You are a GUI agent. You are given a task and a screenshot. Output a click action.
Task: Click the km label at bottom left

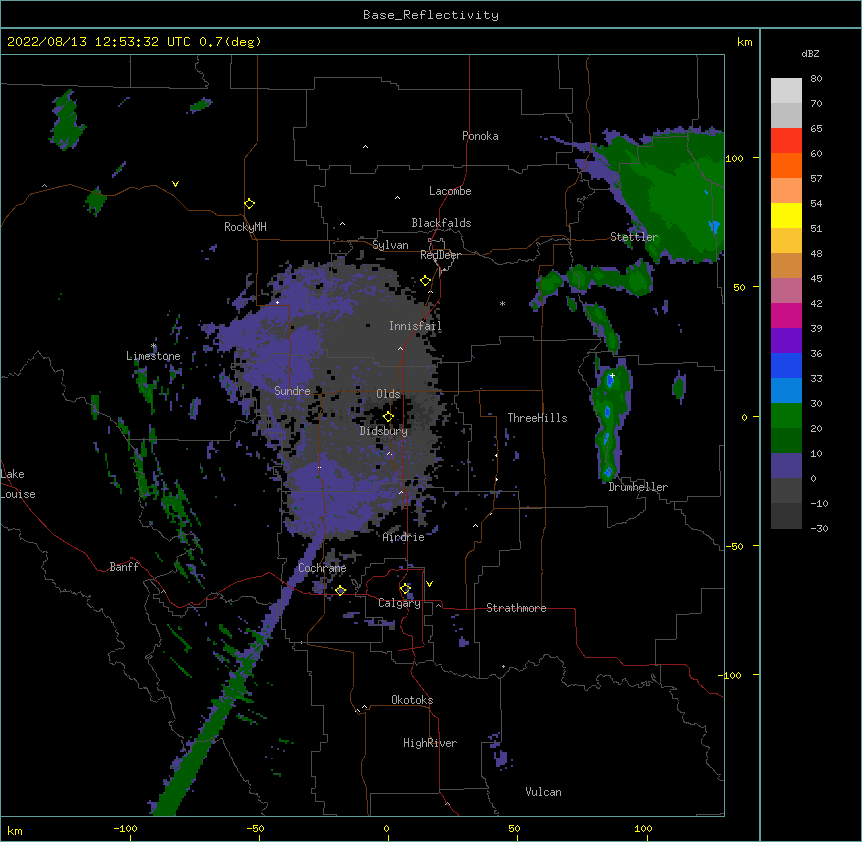(x=14, y=830)
